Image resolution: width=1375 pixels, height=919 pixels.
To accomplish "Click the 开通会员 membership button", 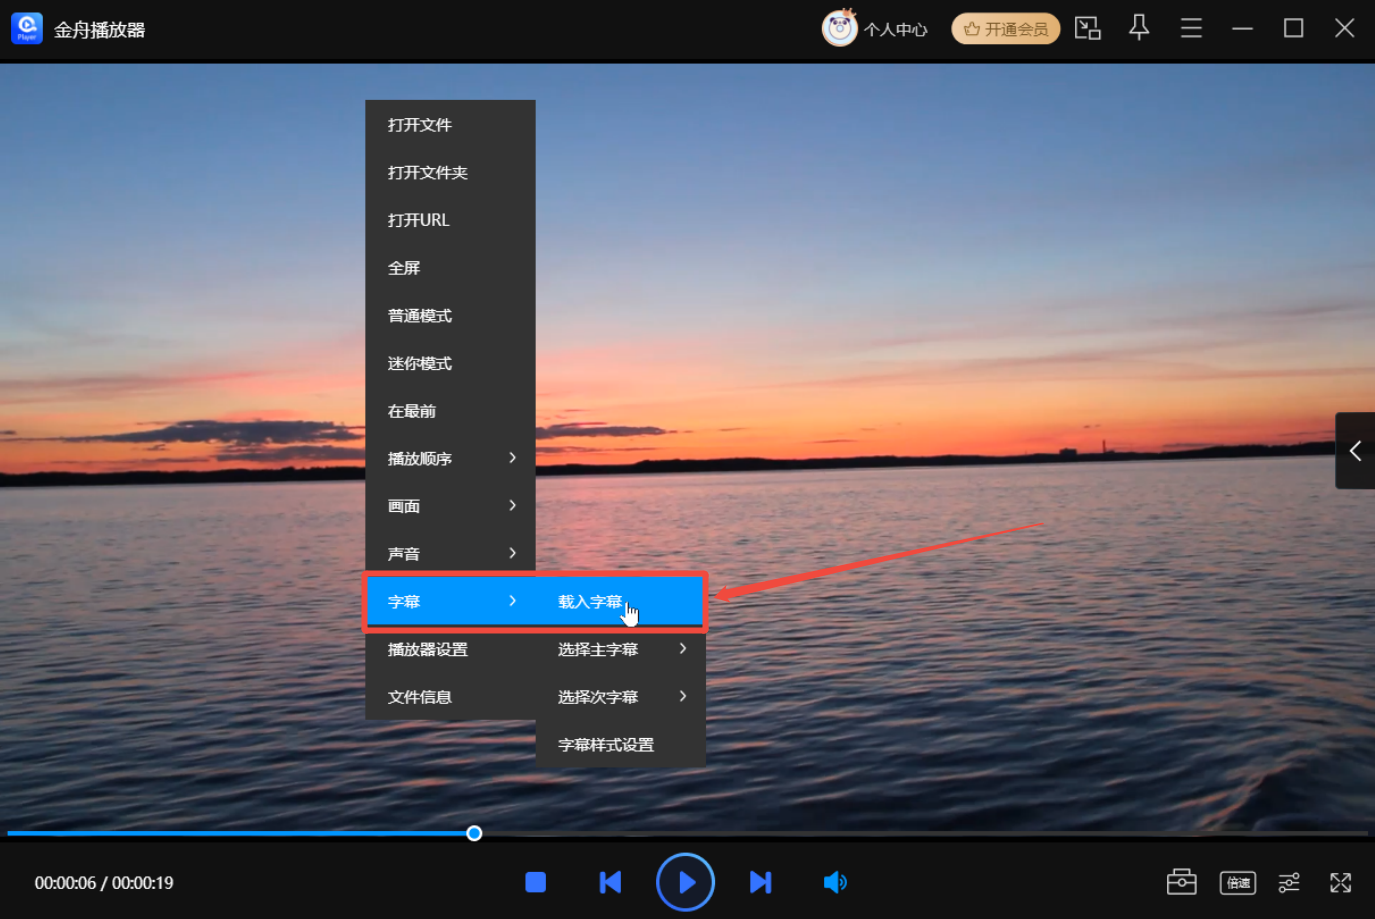I will [1006, 29].
